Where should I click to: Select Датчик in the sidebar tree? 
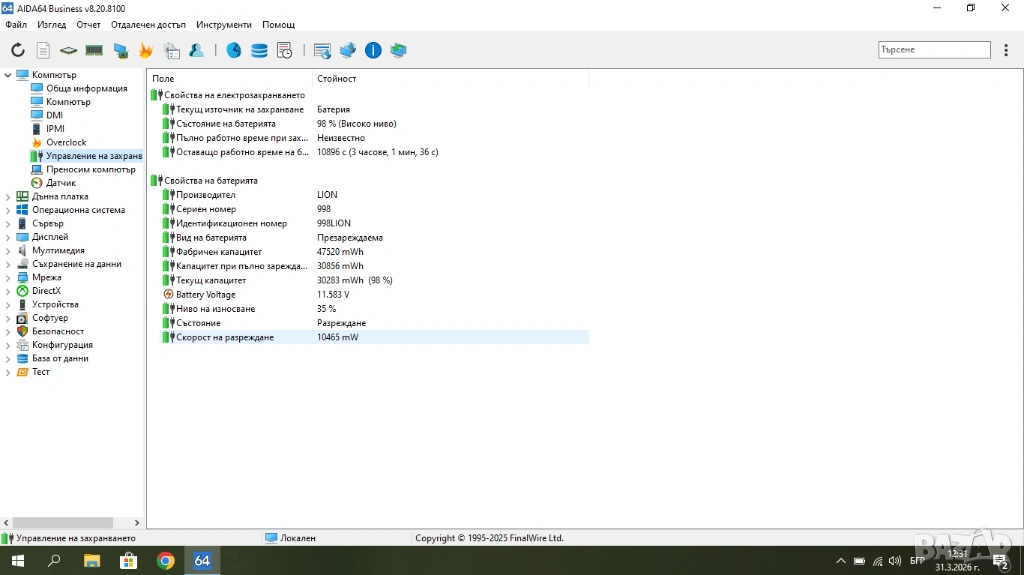(x=60, y=183)
